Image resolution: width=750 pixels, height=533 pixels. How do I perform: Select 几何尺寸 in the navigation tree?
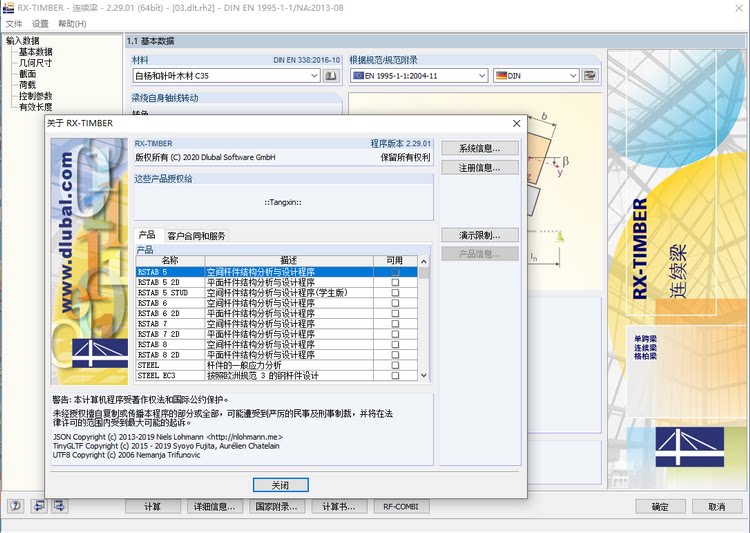(35, 63)
